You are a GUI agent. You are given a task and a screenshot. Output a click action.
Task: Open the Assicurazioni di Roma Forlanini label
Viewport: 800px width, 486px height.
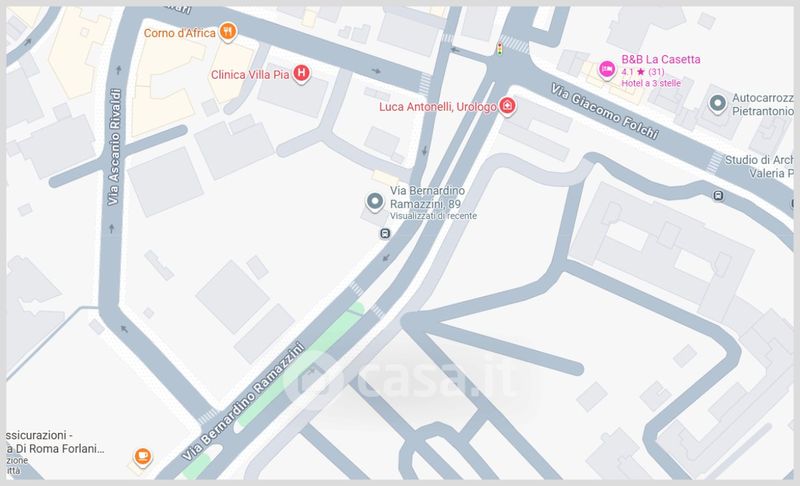(x=55, y=442)
